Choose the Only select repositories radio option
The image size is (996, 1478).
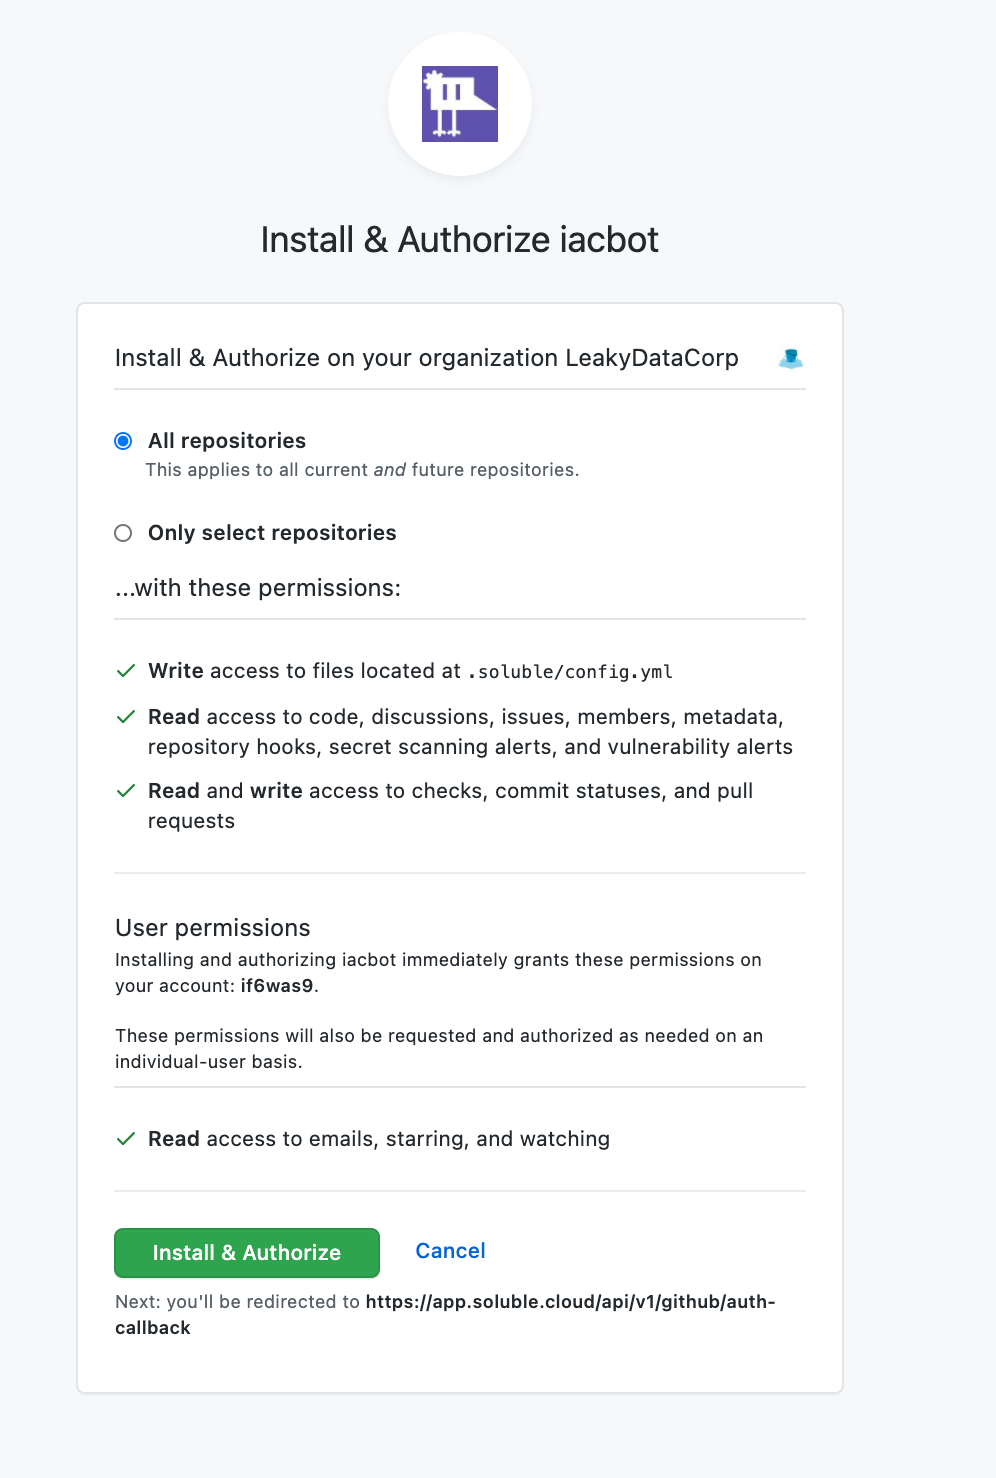click(123, 533)
